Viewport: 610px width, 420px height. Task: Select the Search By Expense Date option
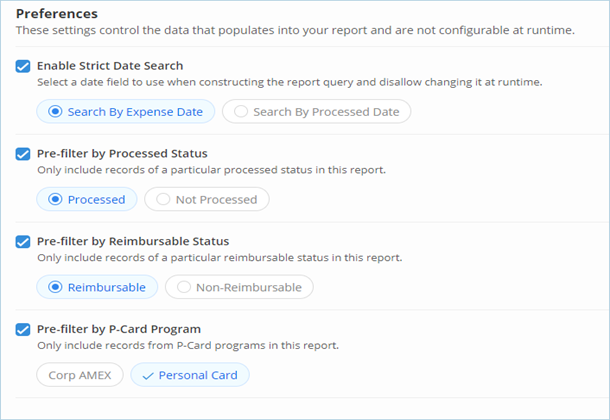126,112
